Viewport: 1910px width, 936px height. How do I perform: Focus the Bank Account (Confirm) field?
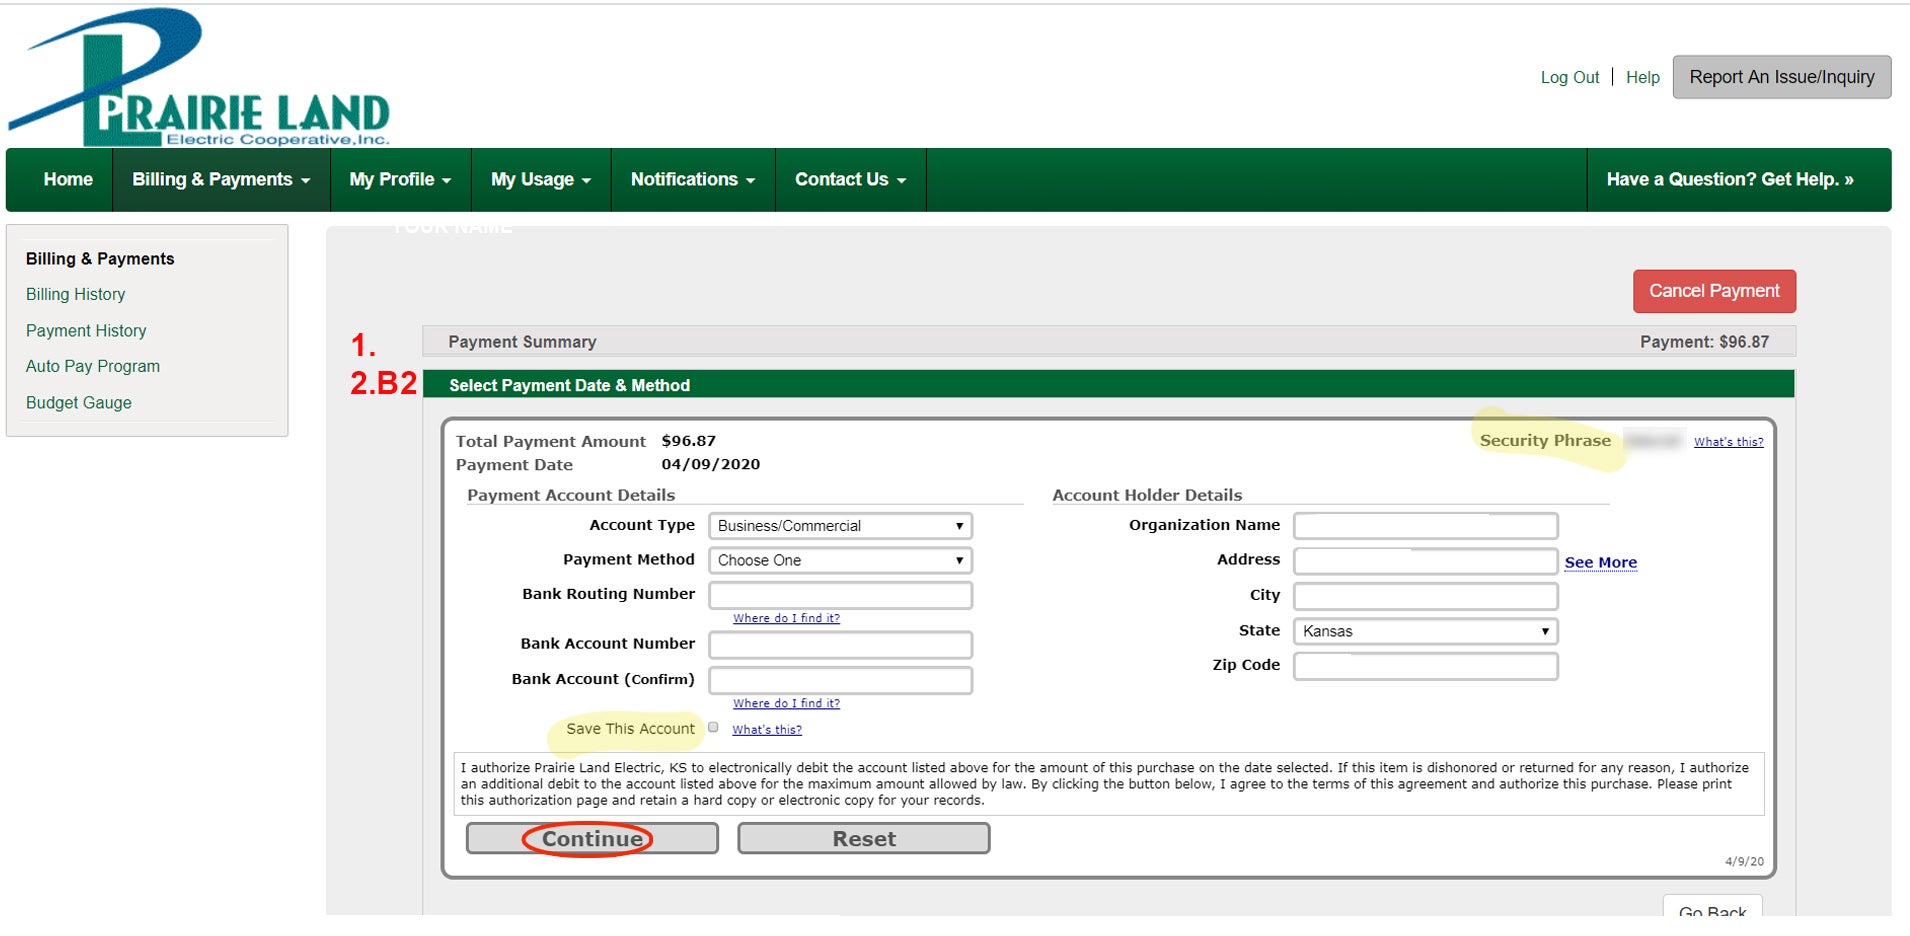pos(840,680)
